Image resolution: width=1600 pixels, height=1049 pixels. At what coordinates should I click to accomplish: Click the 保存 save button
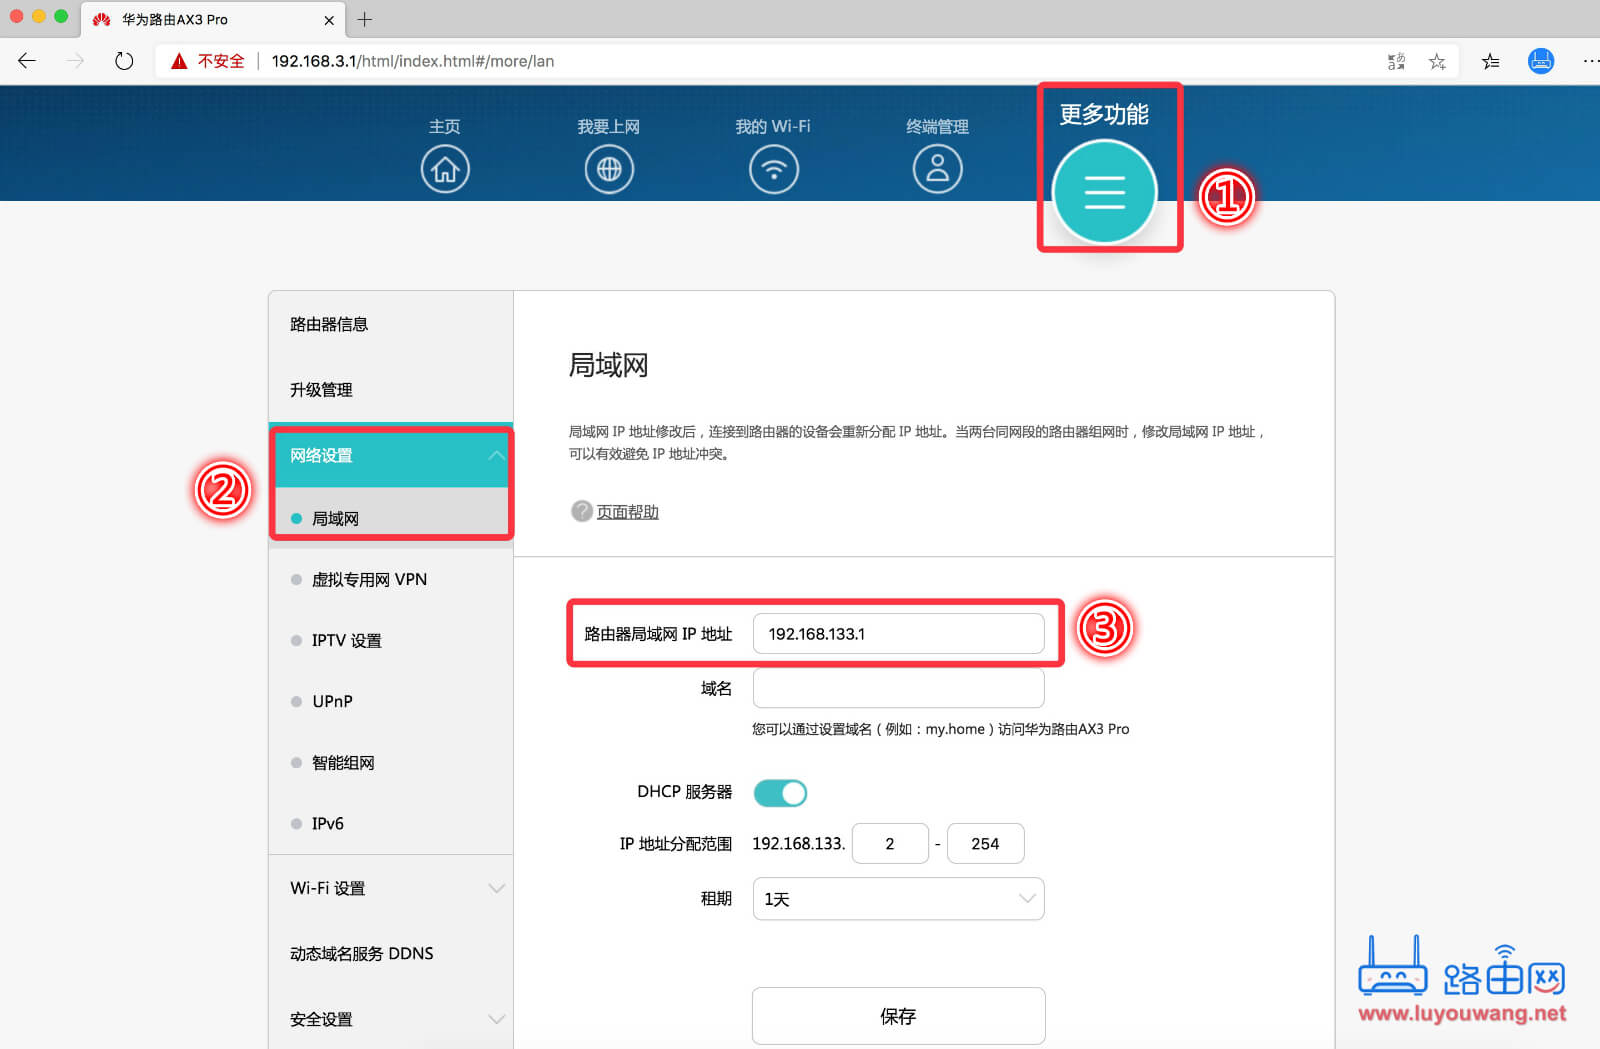[897, 1016]
